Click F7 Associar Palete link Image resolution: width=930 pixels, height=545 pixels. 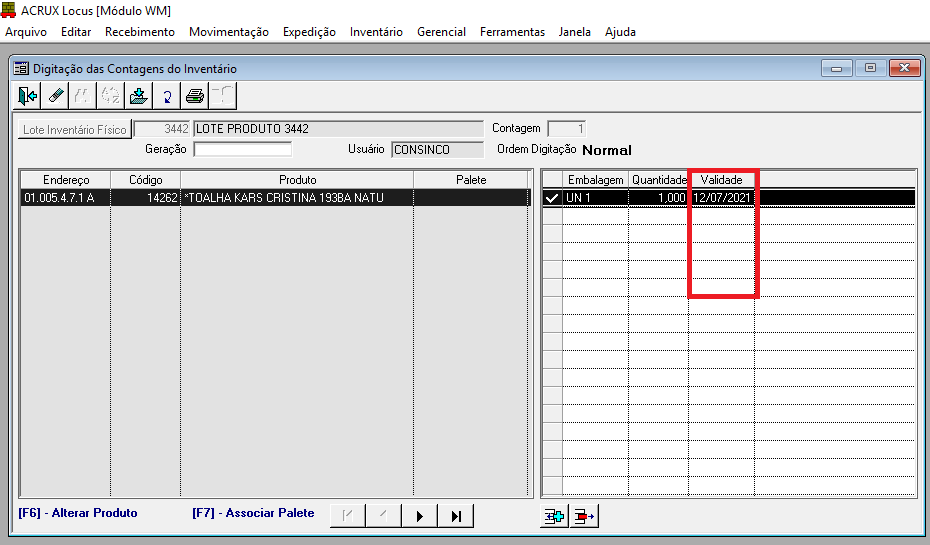pos(253,513)
